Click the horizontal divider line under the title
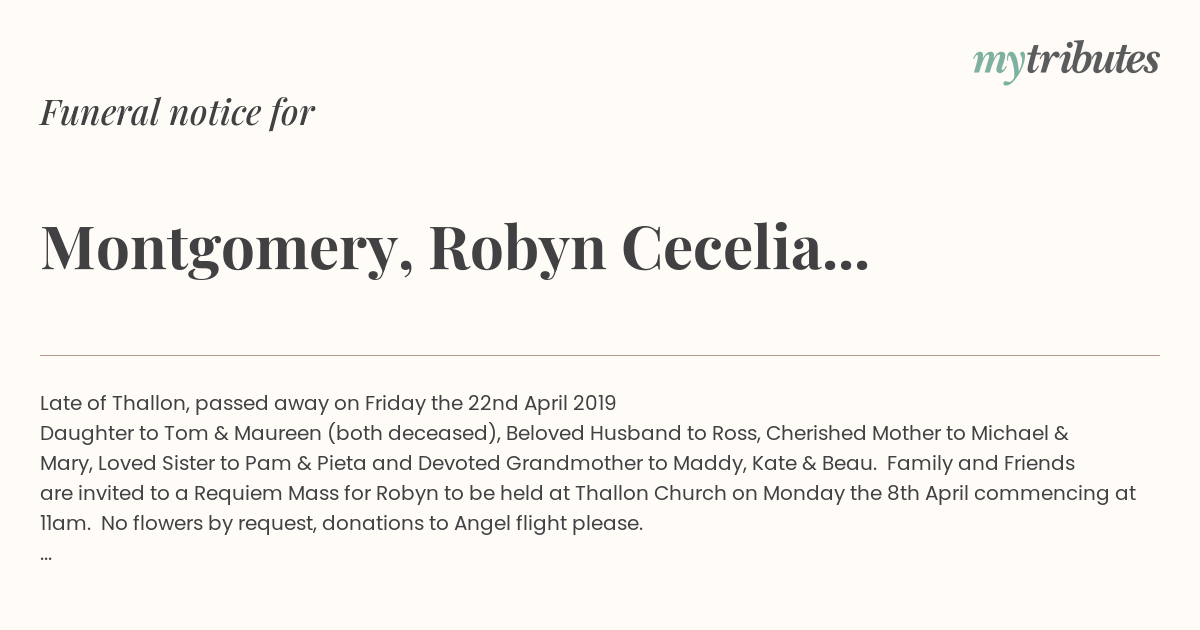Viewport: 1200px width, 630px height. click(x=600, y=355)
